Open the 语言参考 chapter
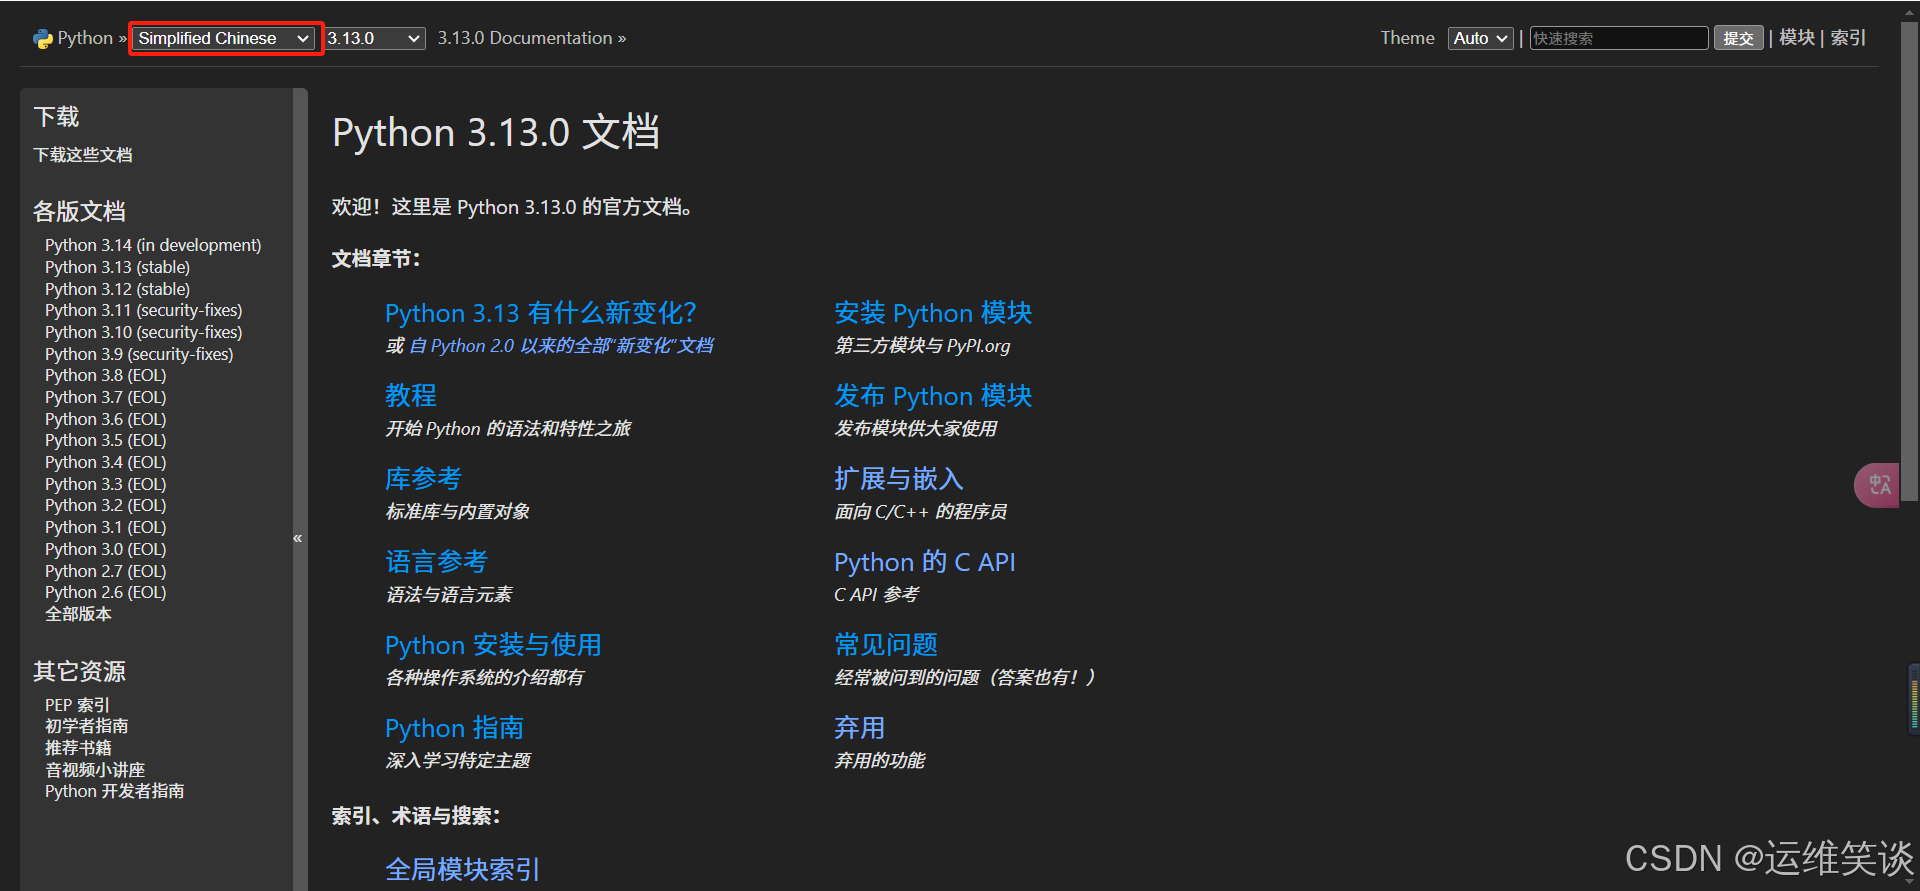The image size is (1920, 891). click(x=437, y=562)
